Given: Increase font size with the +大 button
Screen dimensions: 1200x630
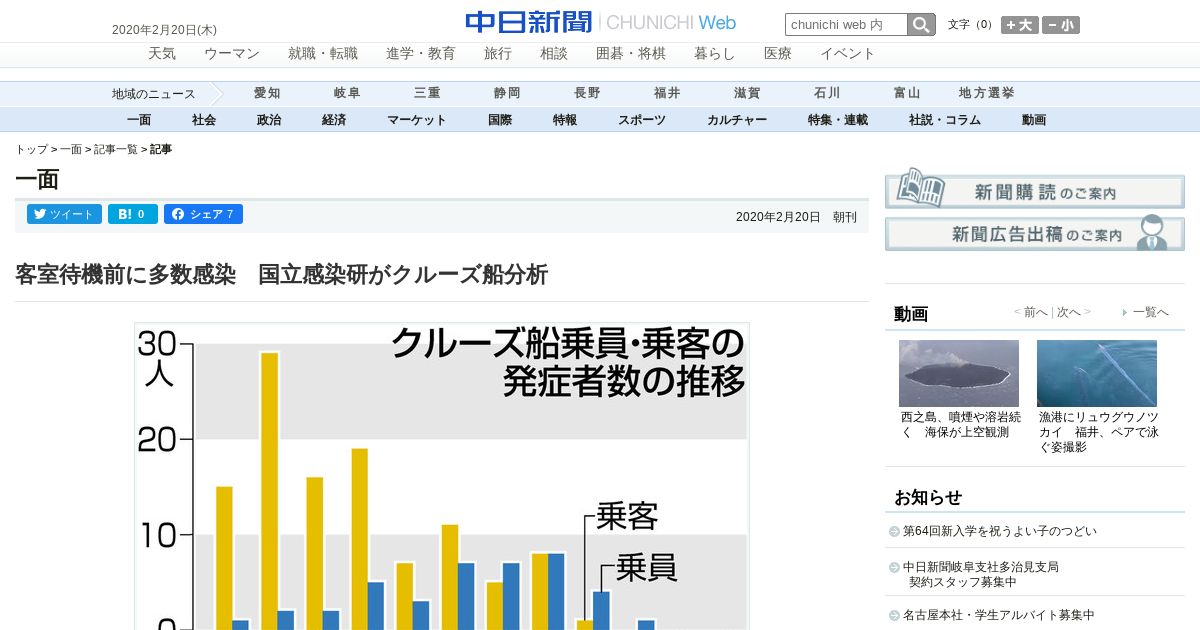Looking at the screenshot, I should point(1020,25).
